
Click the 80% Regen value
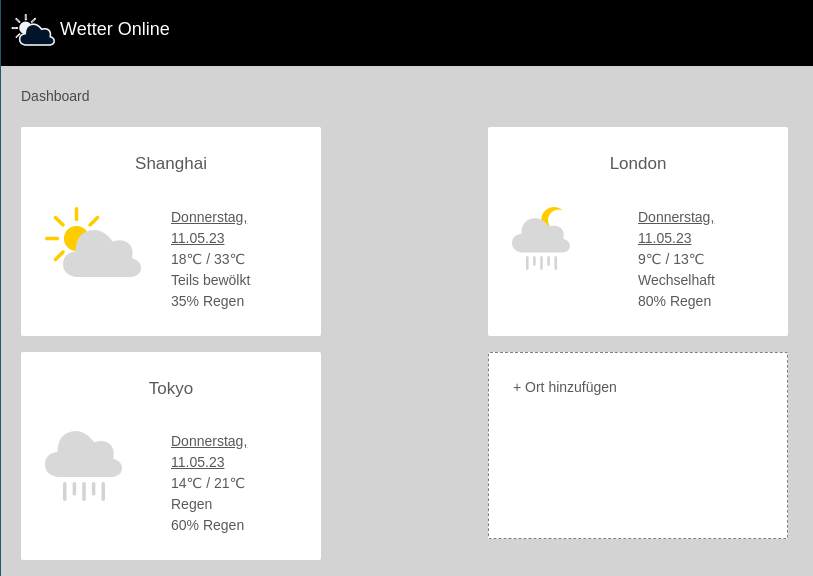[x=674, y=301]
